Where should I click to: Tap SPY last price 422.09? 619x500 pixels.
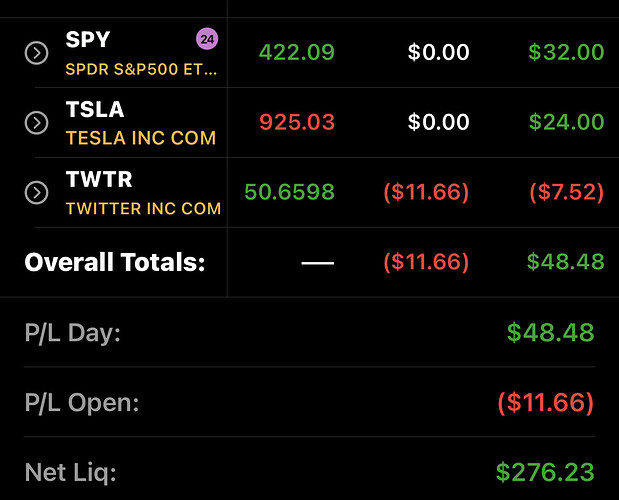[x=296, y=52]
